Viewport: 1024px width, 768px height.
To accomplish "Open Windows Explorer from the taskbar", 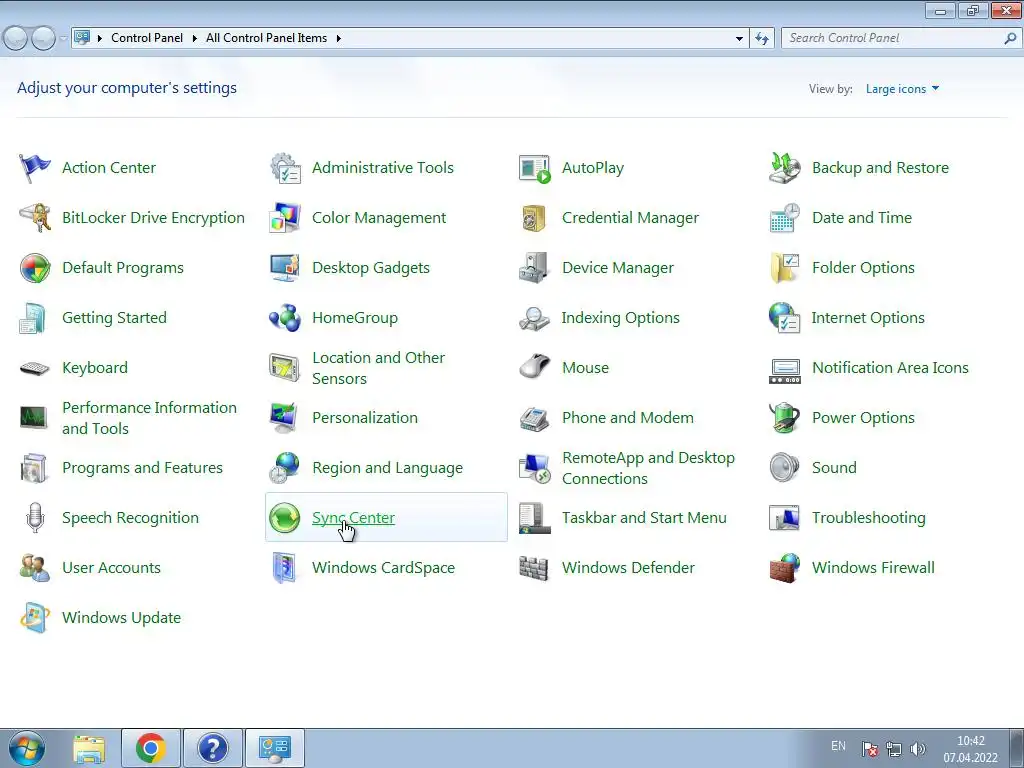I will pyautogui.click(x=89, y=748).
